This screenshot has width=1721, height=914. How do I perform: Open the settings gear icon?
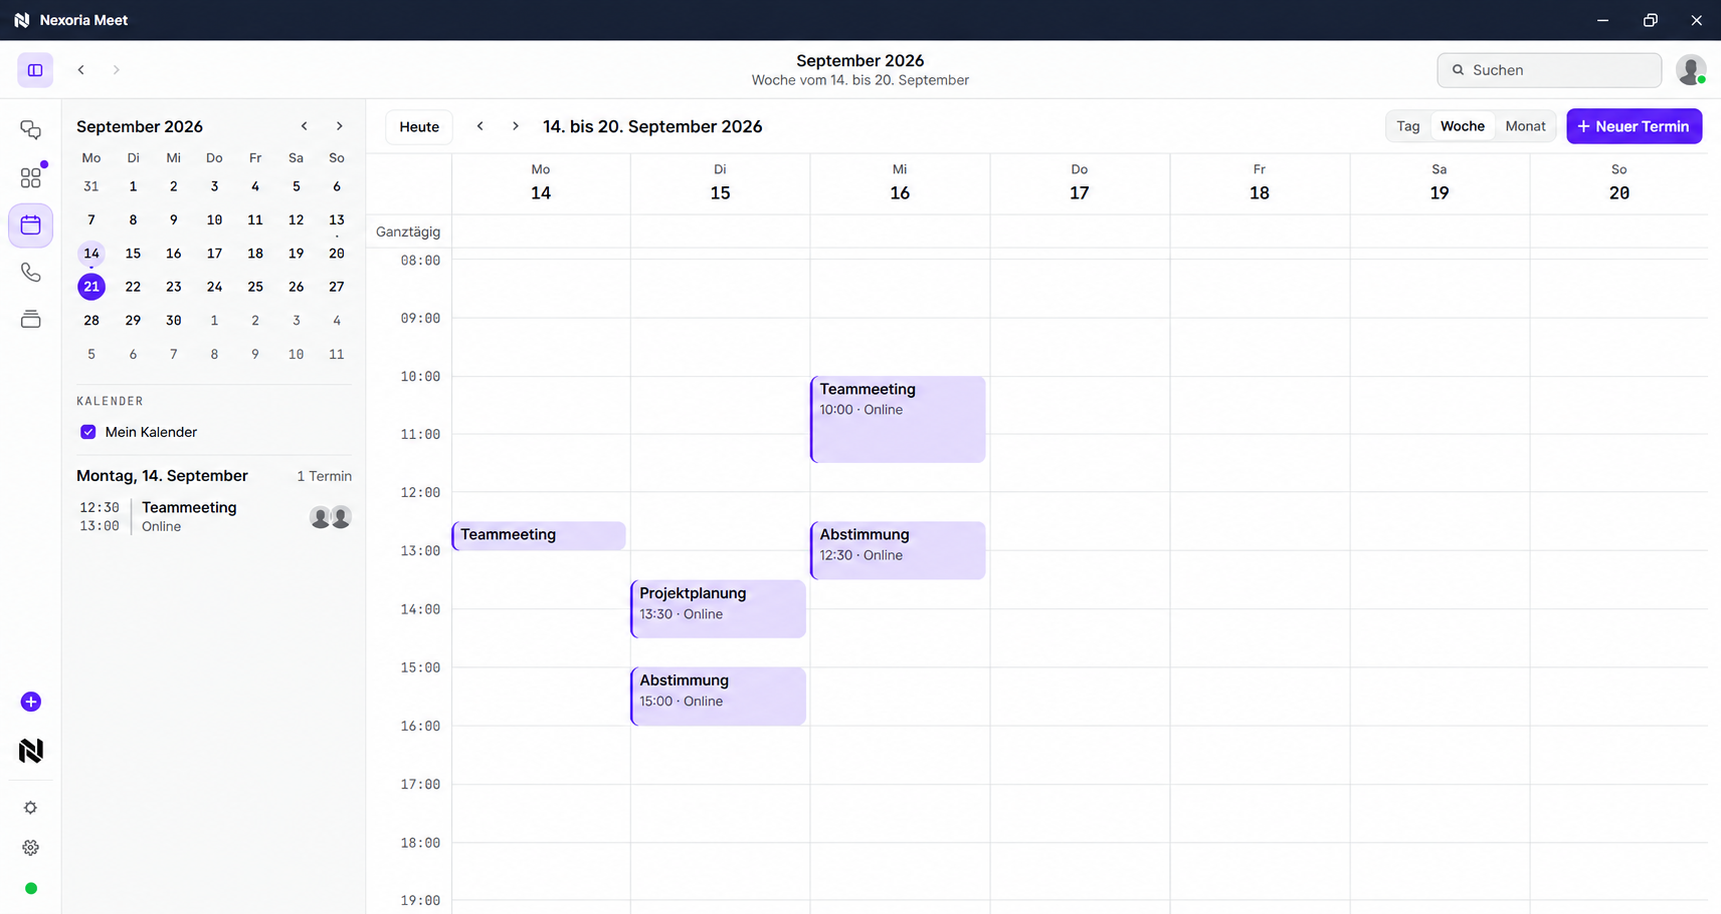(x=31, y=847)
